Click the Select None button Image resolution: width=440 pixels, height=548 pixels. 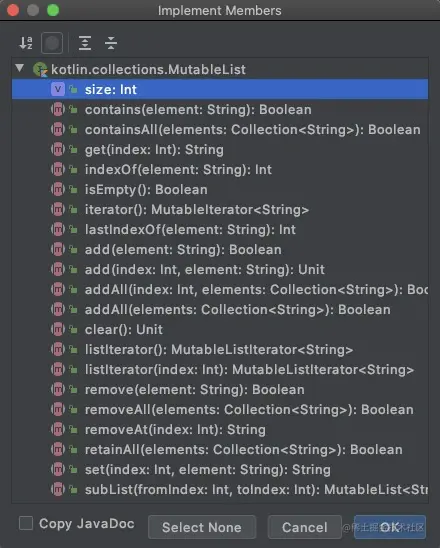pos(202,527)
